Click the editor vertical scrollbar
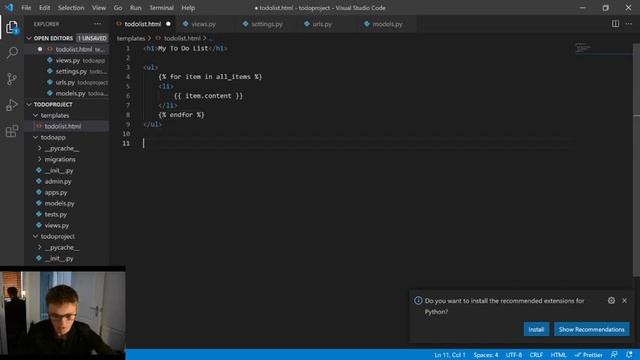Screen dimensions: 640x360 pyautogui.click(x=636, y=159)
